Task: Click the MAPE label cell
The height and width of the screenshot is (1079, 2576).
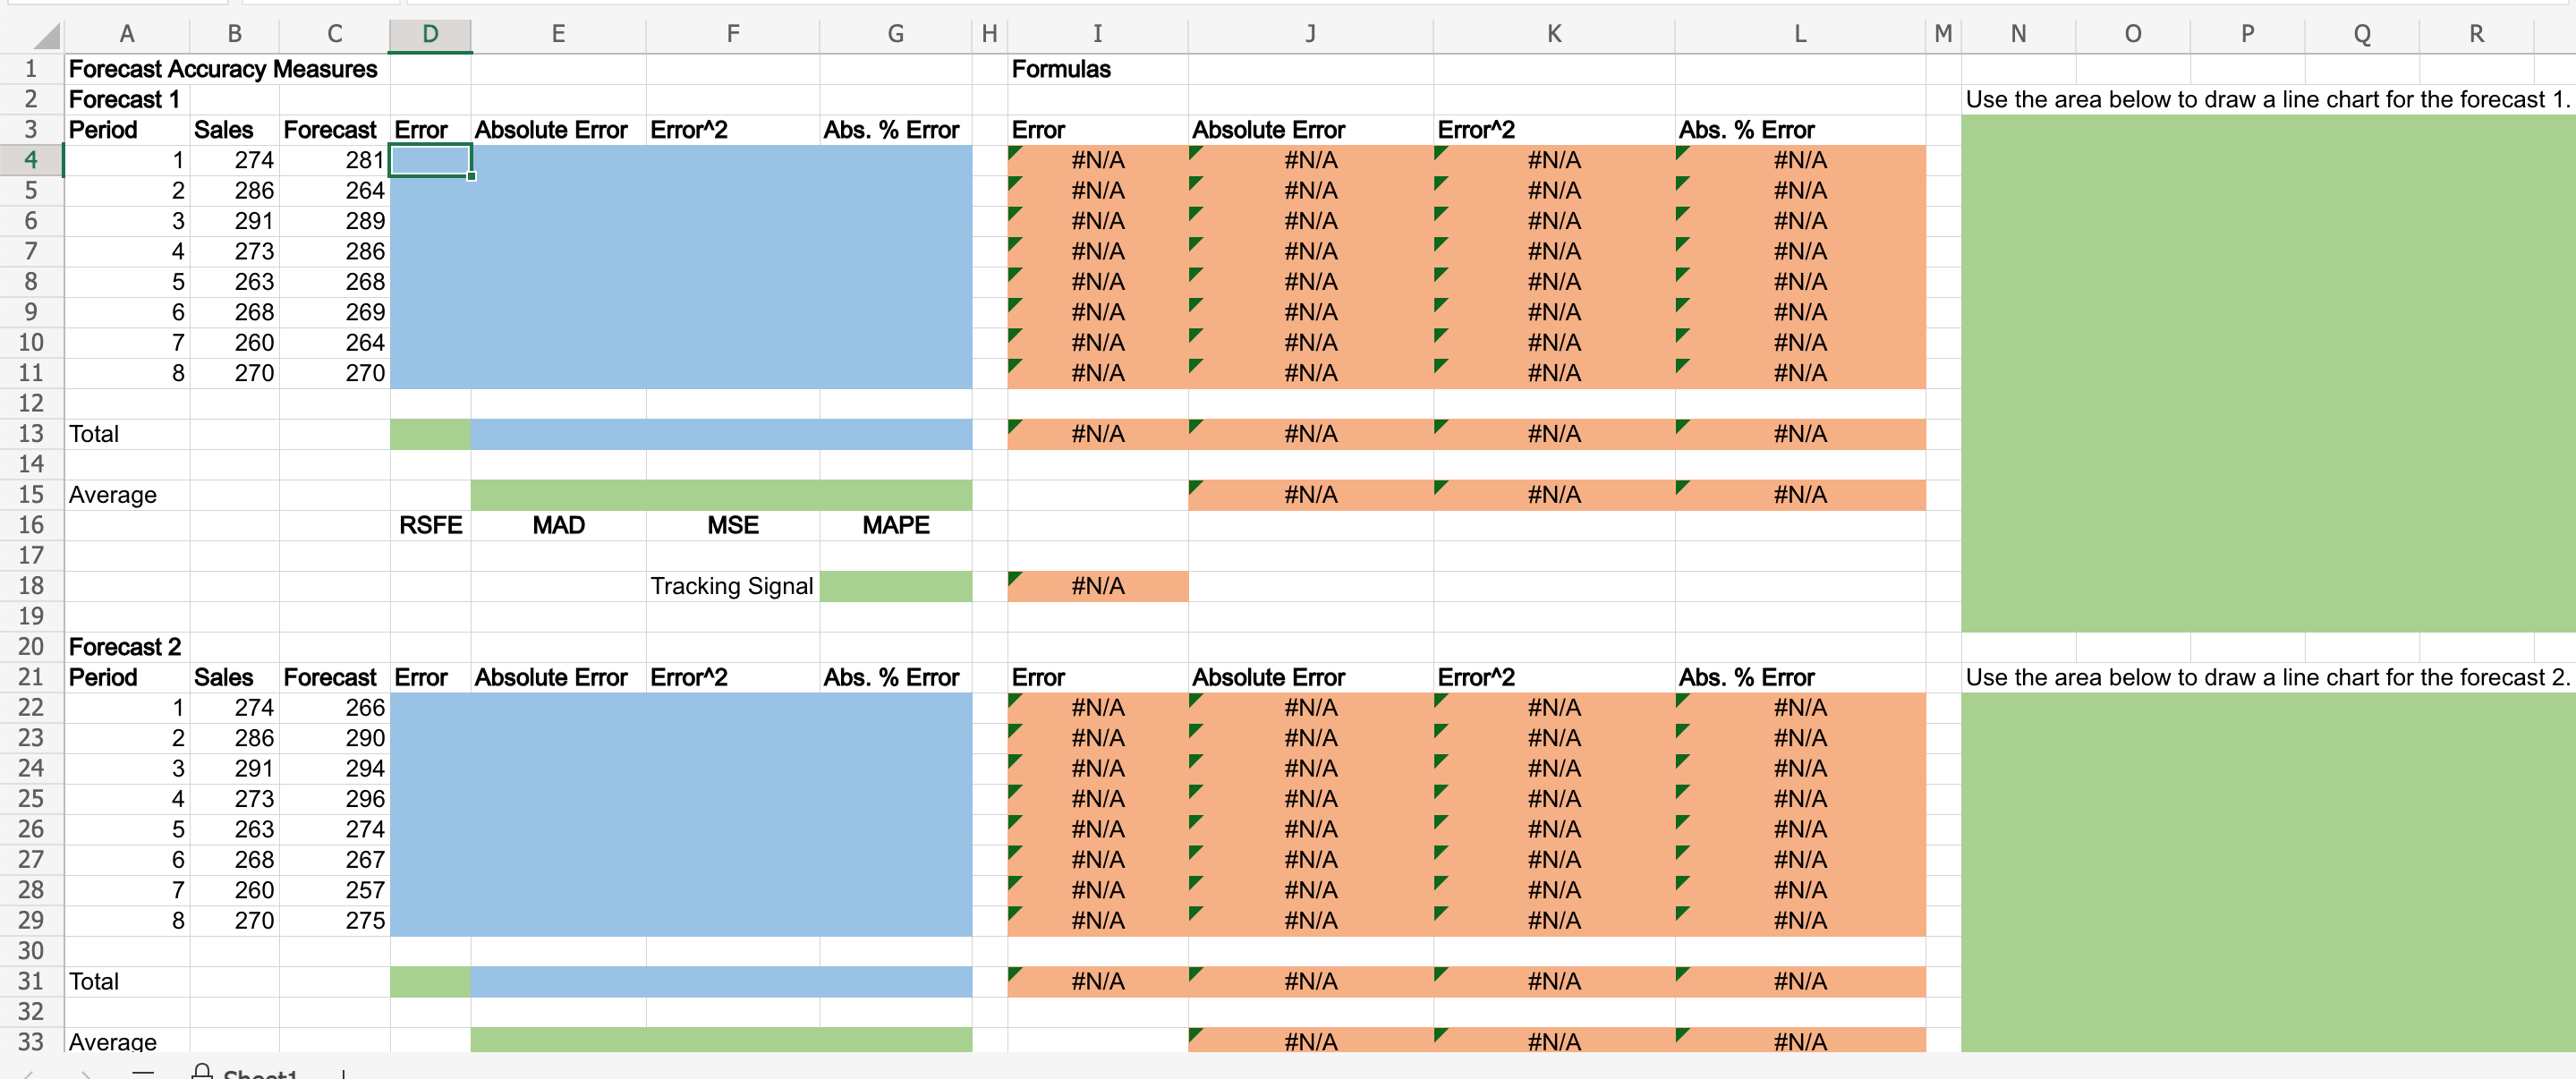Action: [895, 525]
